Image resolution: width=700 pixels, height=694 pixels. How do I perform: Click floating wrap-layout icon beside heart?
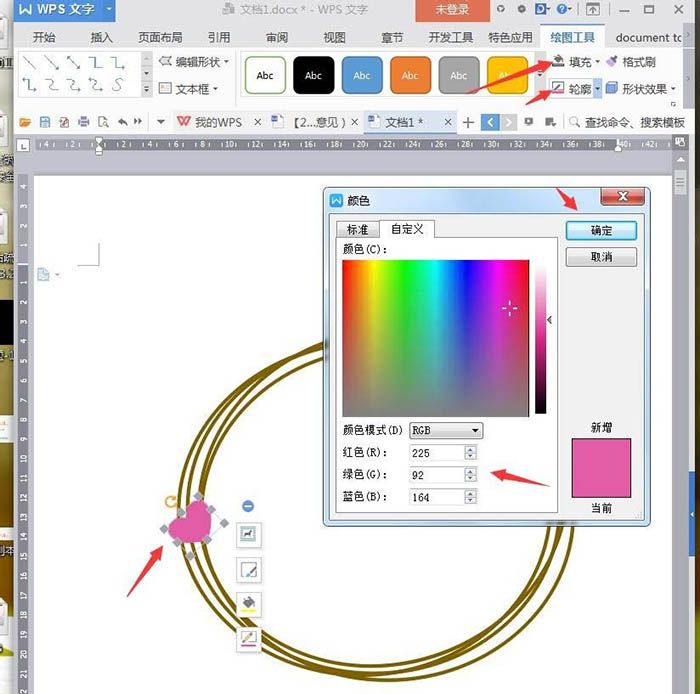(248, 534)
